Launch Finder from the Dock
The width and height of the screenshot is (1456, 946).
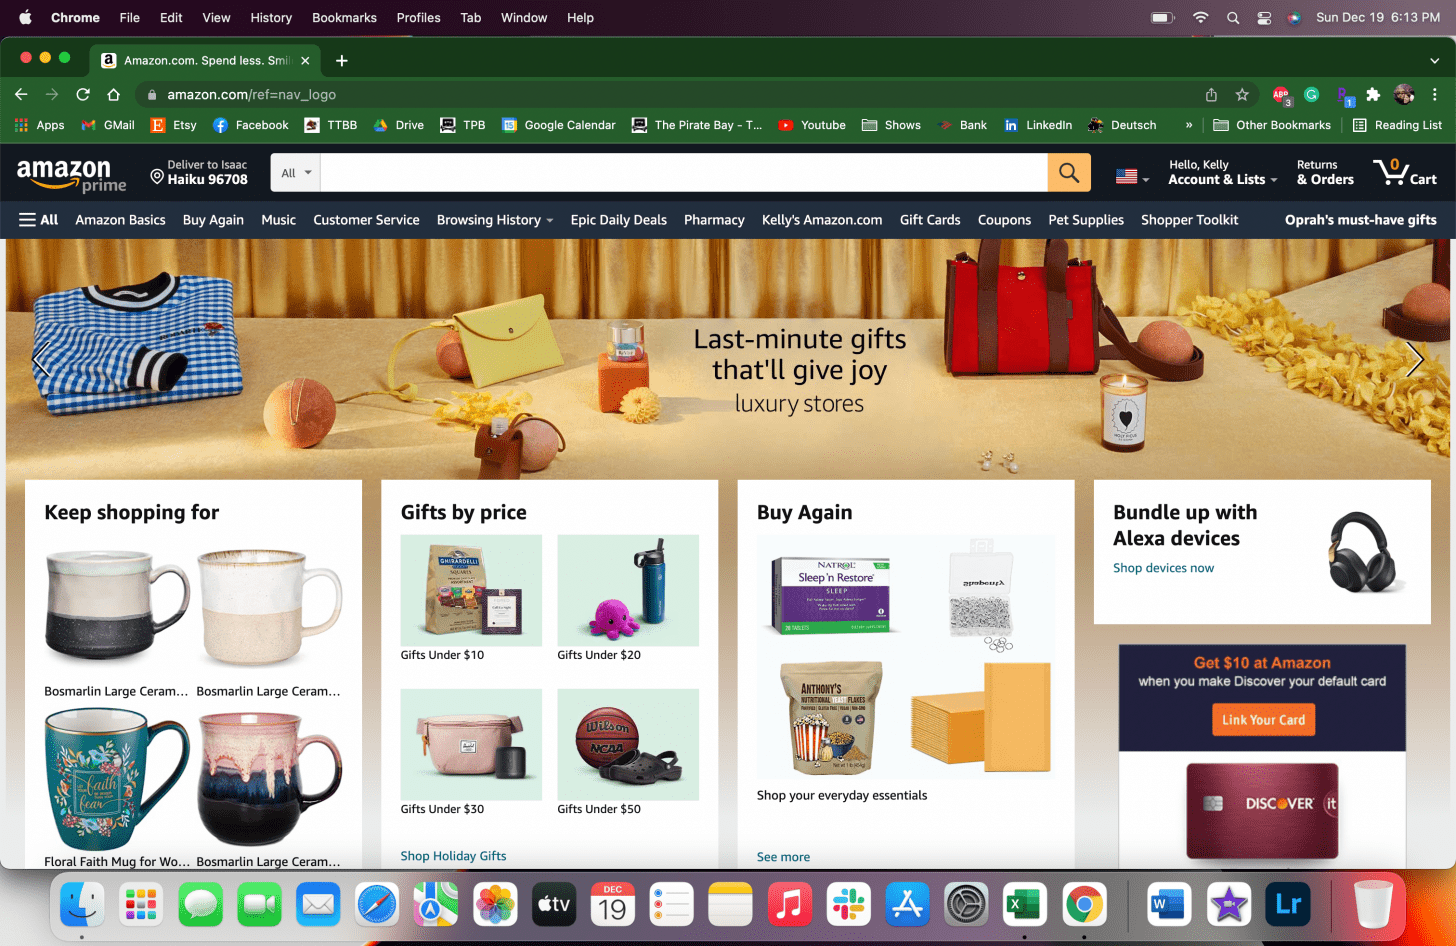[x=82, y=906]
